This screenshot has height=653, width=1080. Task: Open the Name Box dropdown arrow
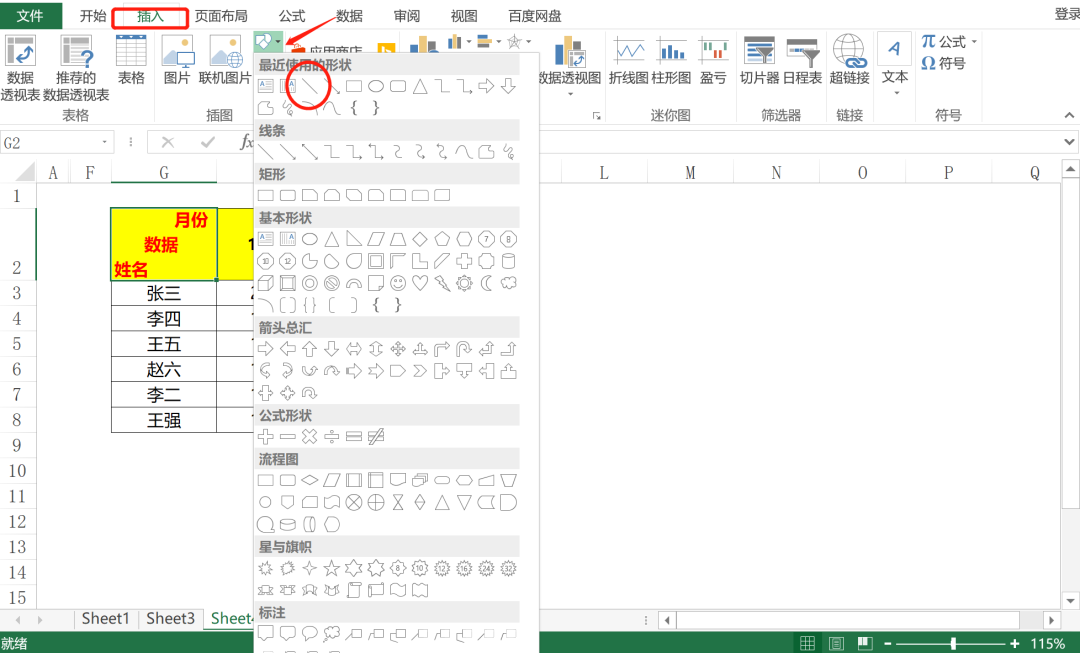click(104, 143)
